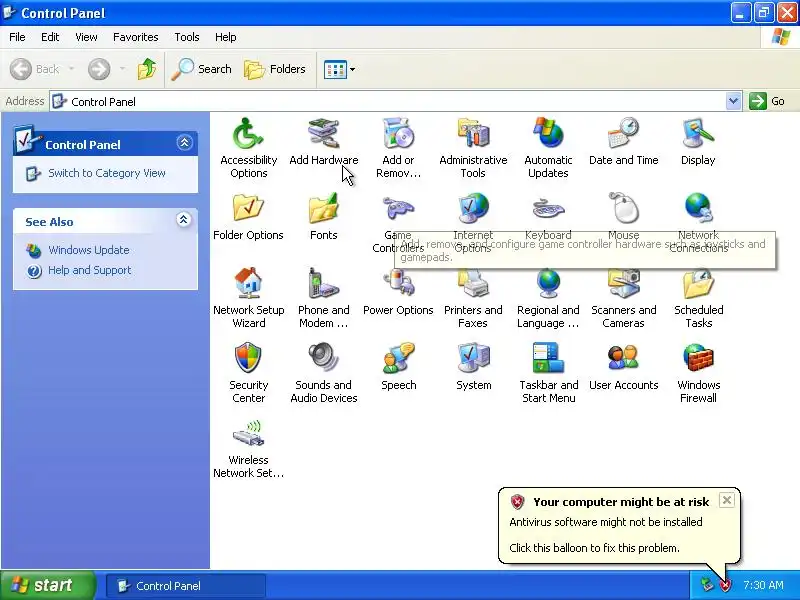Open Sounds and Audio Devices icon
The height and width of the screenshot is (600, 800).
coord(323,359)
